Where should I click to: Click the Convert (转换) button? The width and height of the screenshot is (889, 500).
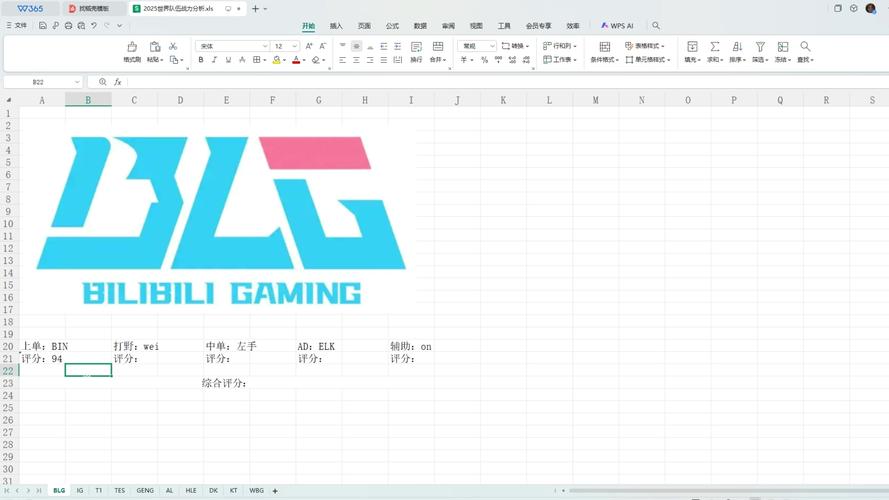515,46
